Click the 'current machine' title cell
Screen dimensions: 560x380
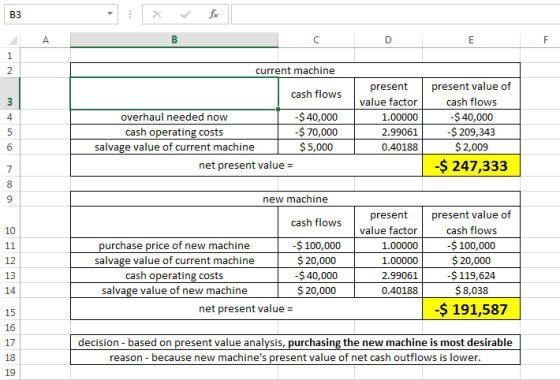[x=295, y=70]
